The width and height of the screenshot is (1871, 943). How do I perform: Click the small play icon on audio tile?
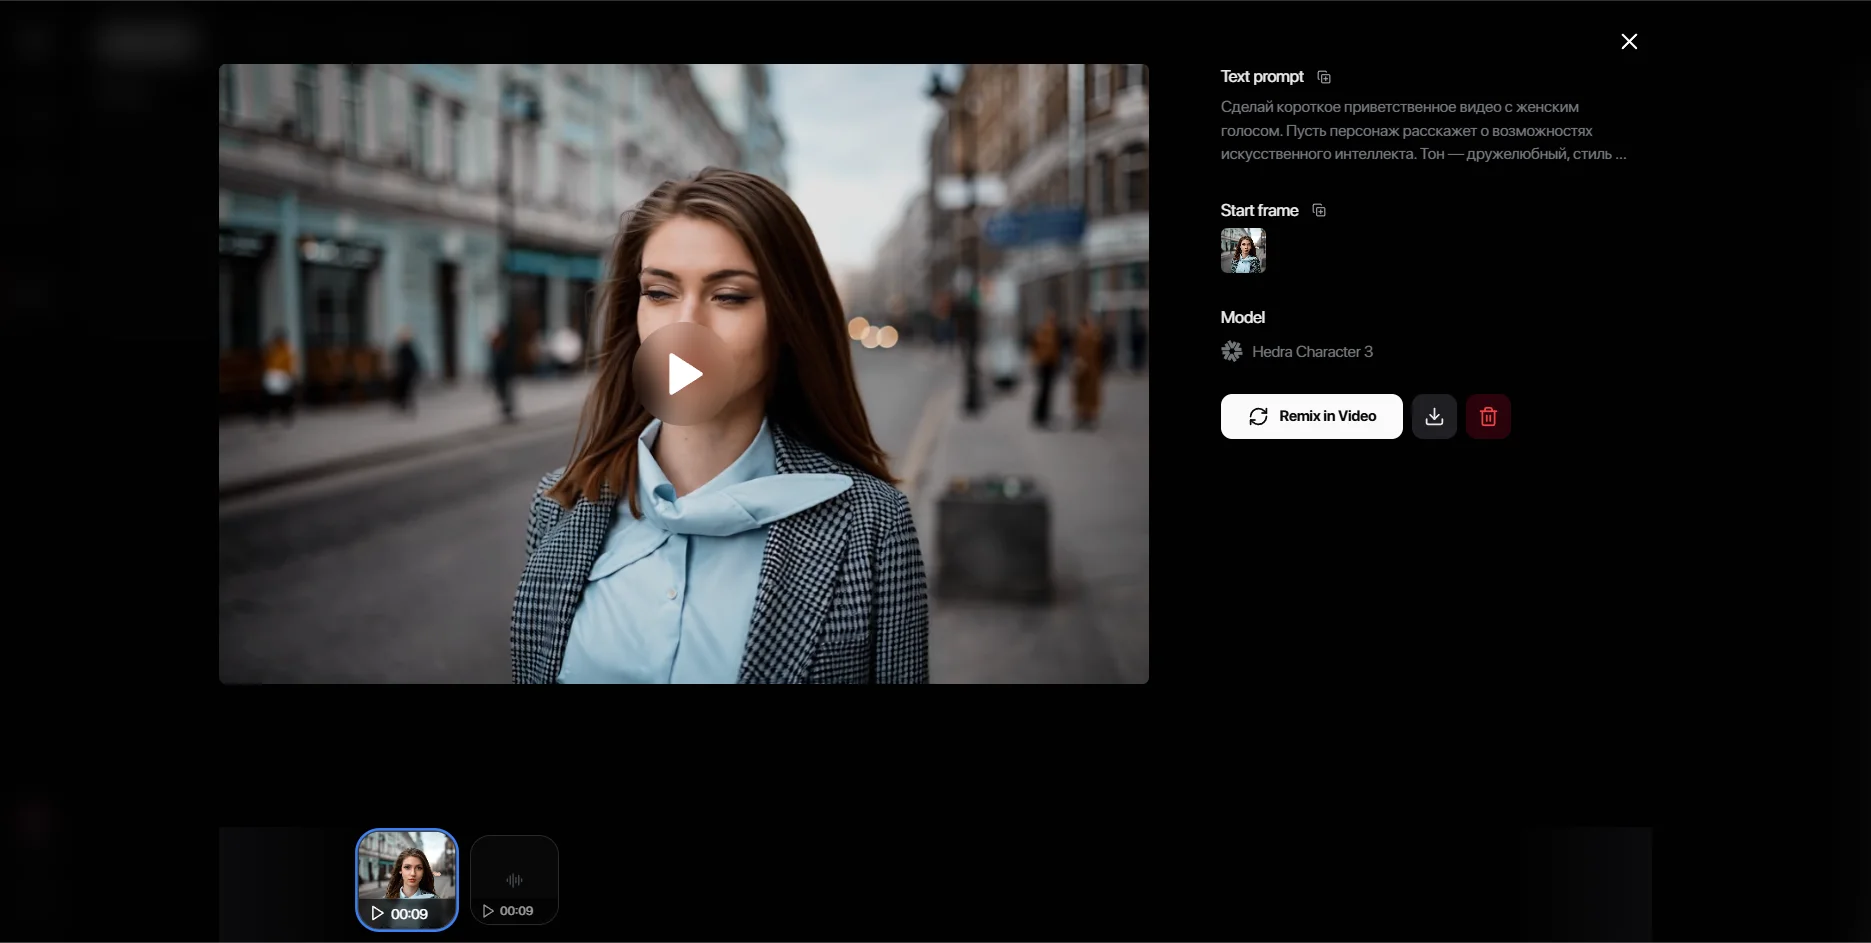pyautogui.click(x=488, y=911)
